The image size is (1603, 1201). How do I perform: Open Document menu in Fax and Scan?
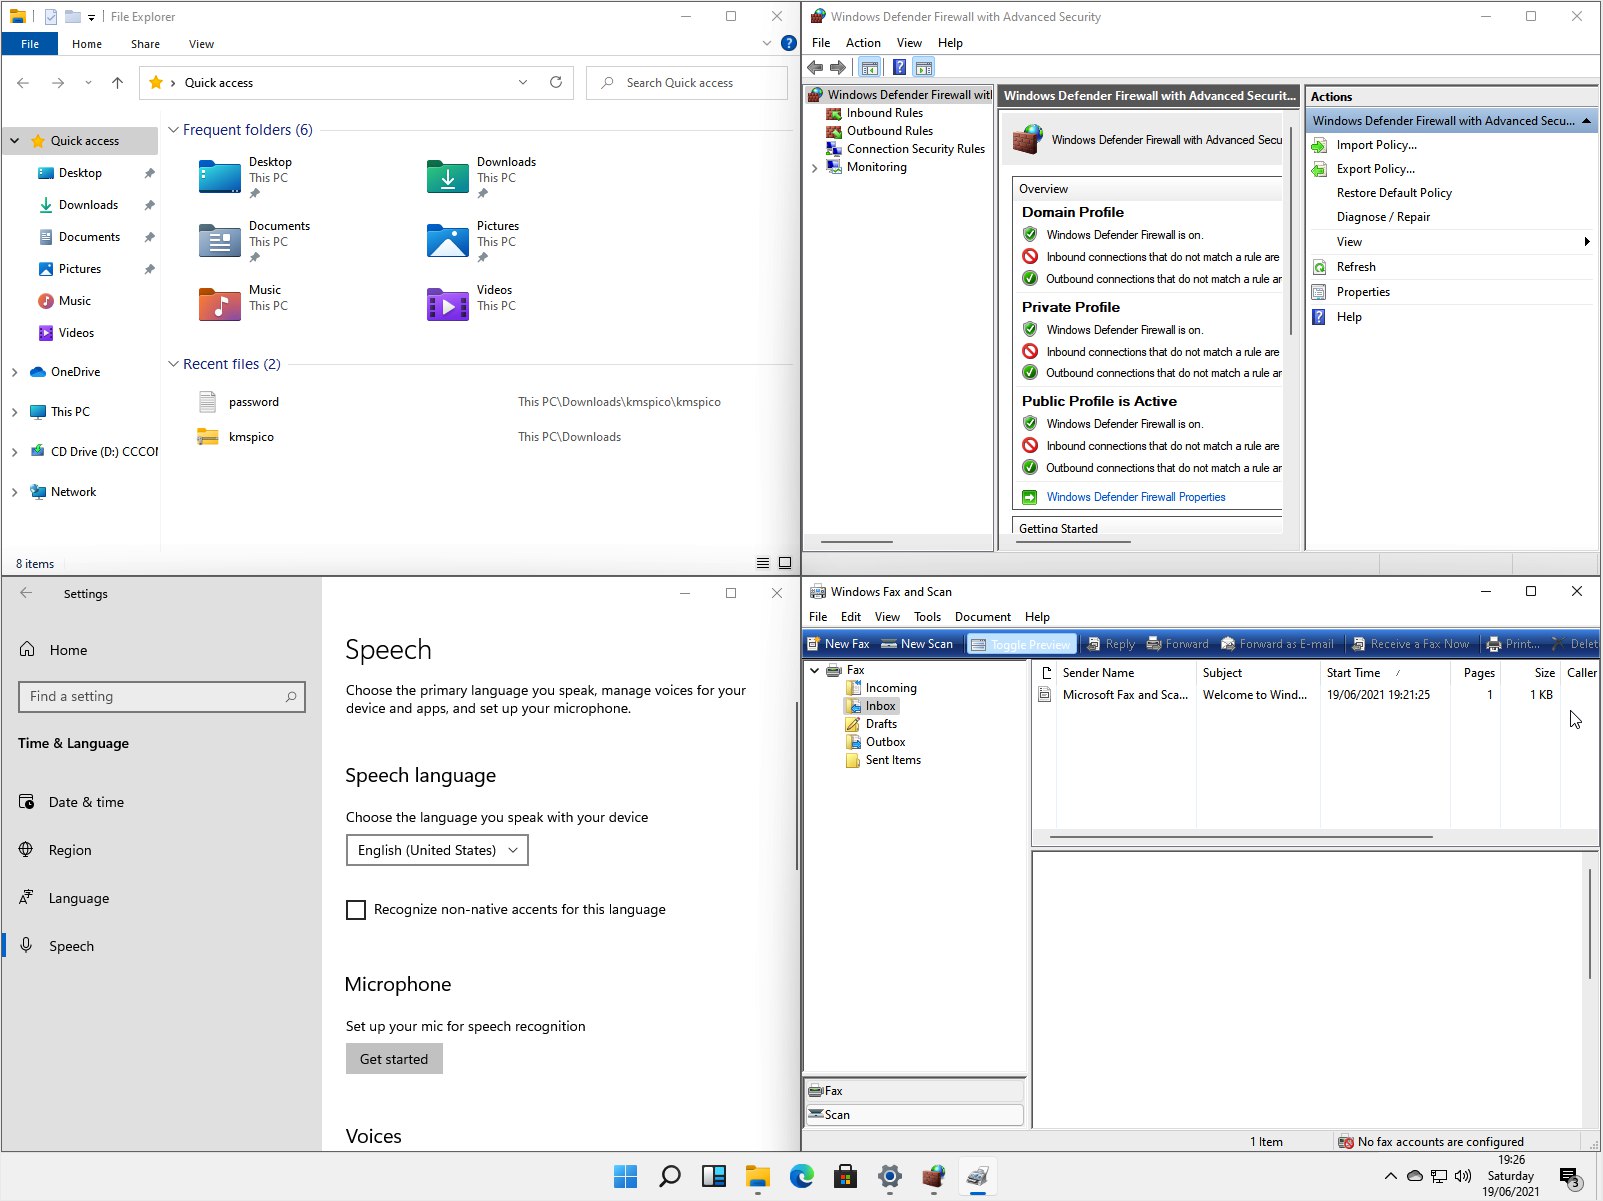982,617
